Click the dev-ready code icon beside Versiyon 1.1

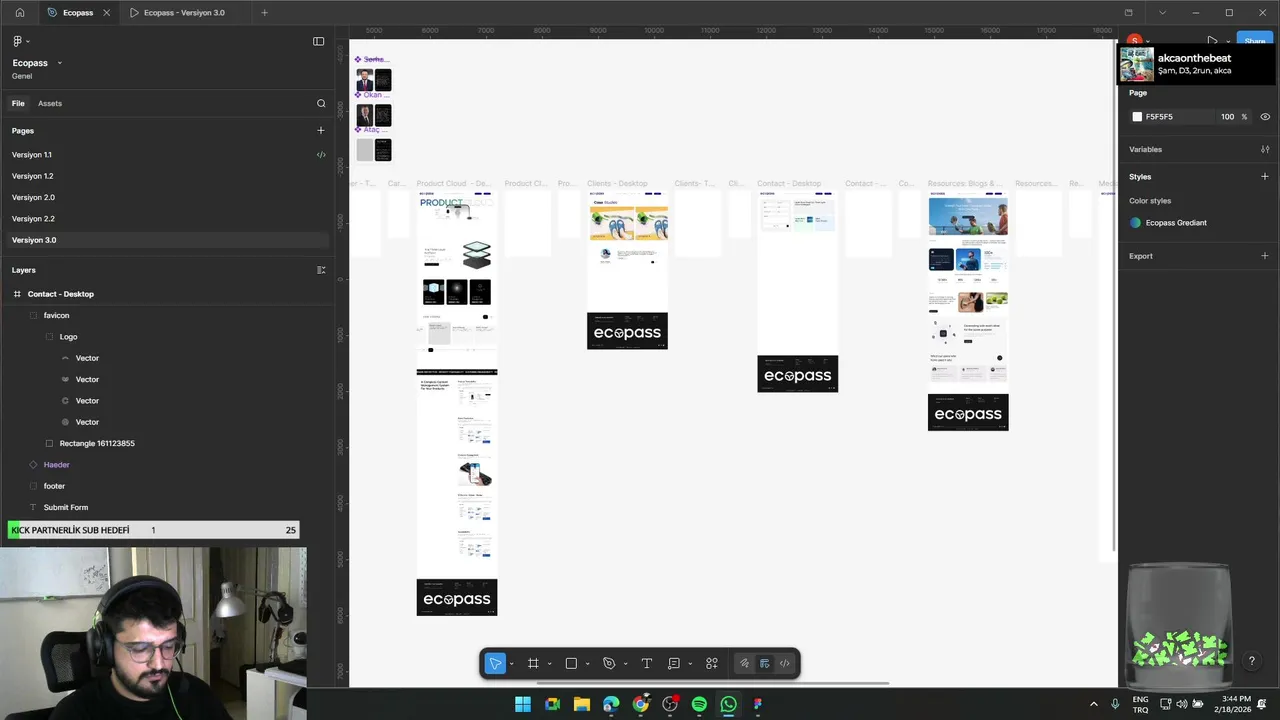(321, 155)
